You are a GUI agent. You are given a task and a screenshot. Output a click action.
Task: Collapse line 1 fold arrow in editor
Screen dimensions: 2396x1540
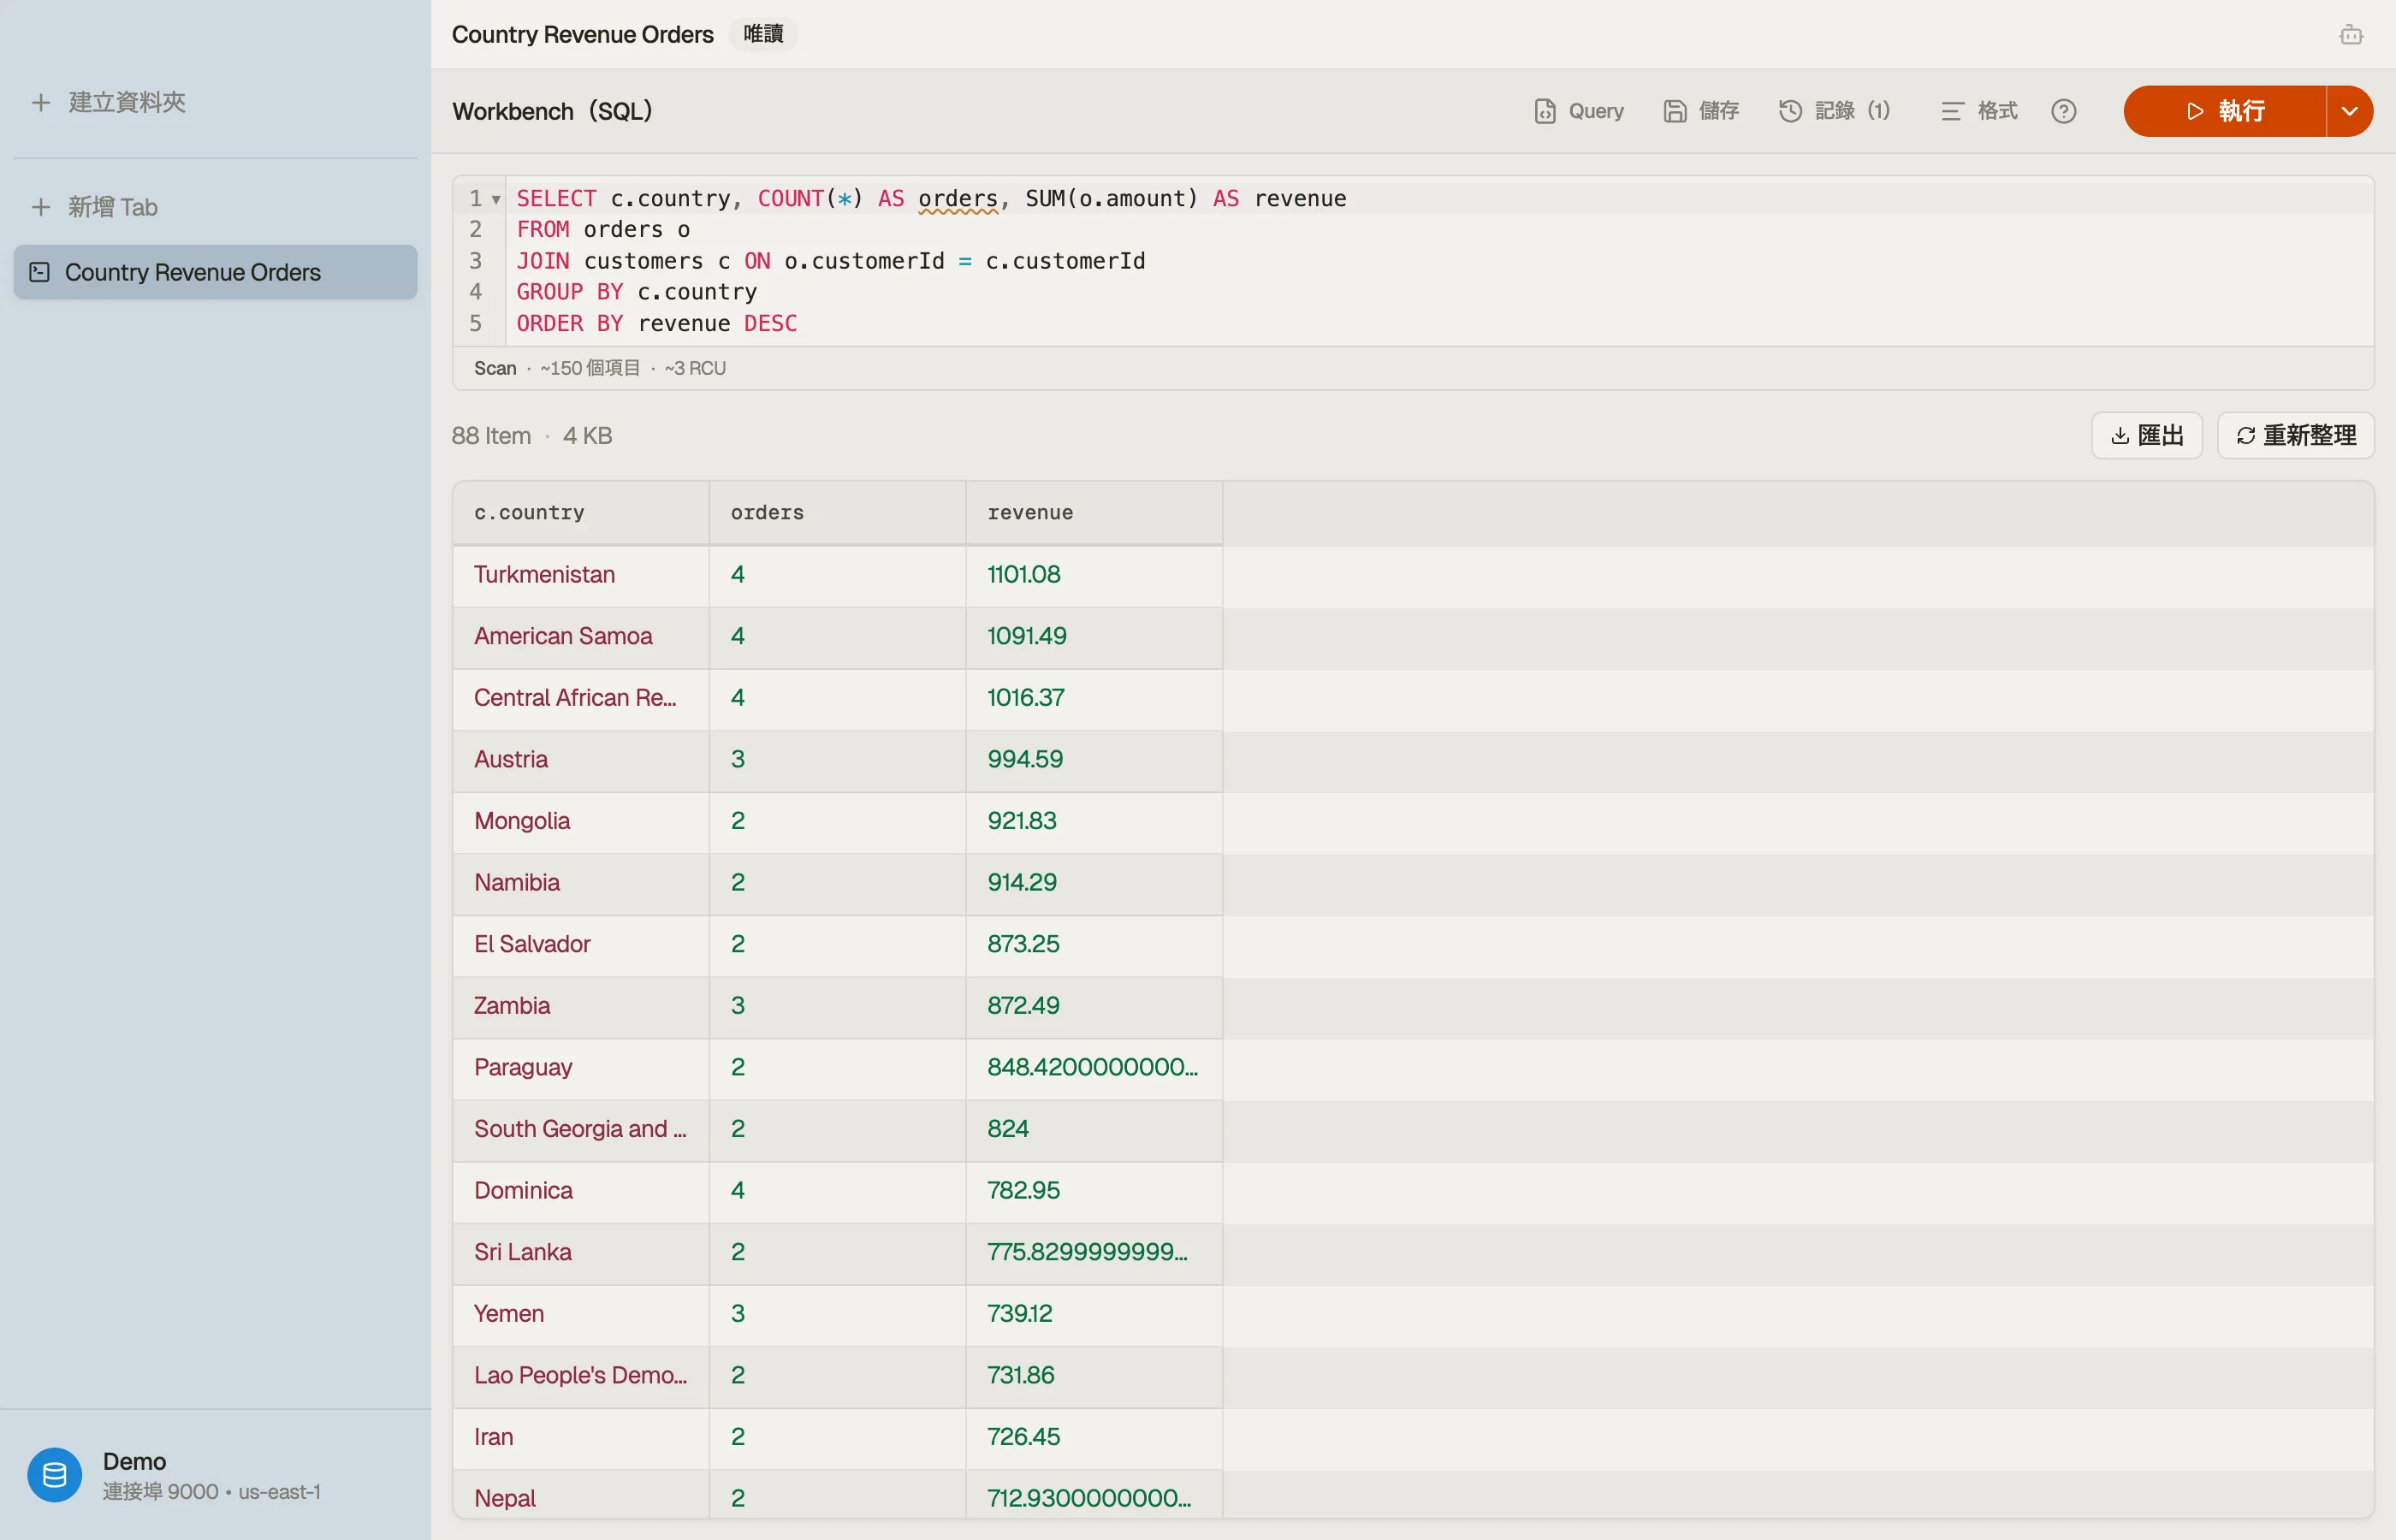[x=495, y=199]
